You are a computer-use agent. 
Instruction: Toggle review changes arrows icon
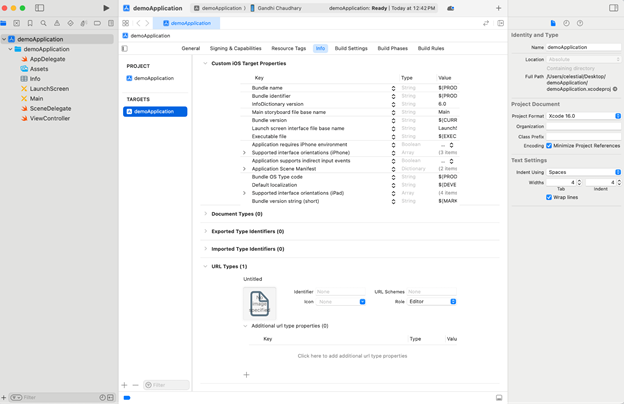pyautogui.click(x=486, y=23)
